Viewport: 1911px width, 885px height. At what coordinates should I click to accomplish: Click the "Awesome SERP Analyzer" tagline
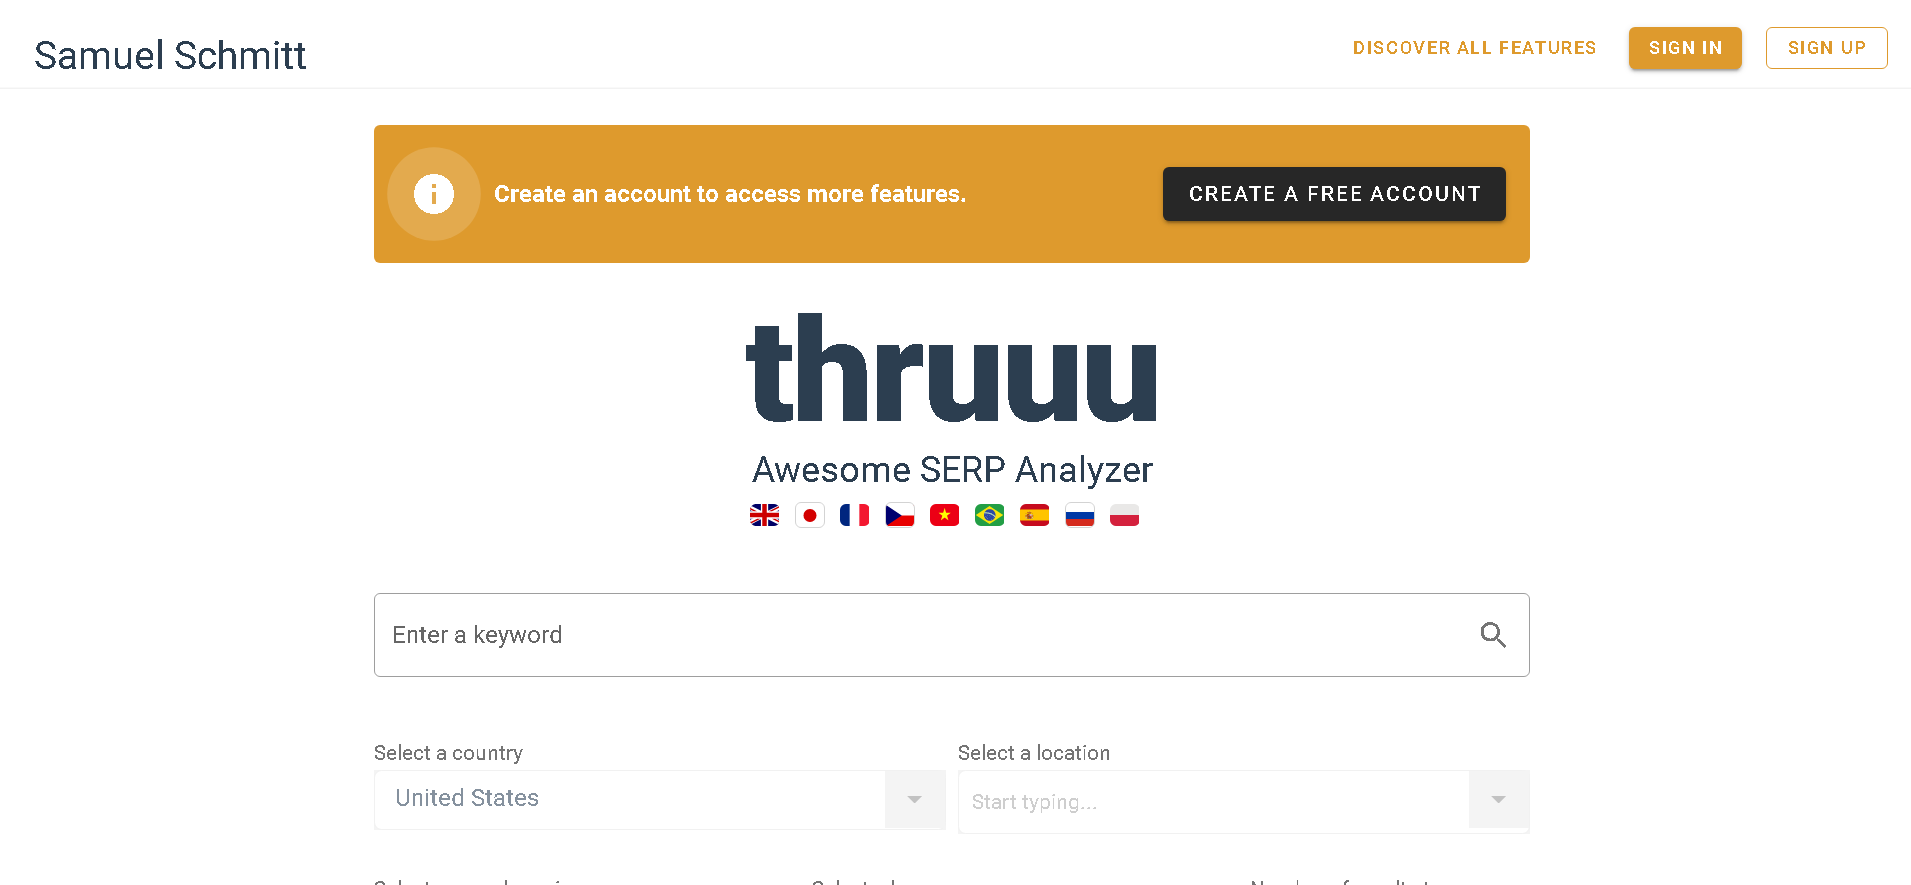952,470
